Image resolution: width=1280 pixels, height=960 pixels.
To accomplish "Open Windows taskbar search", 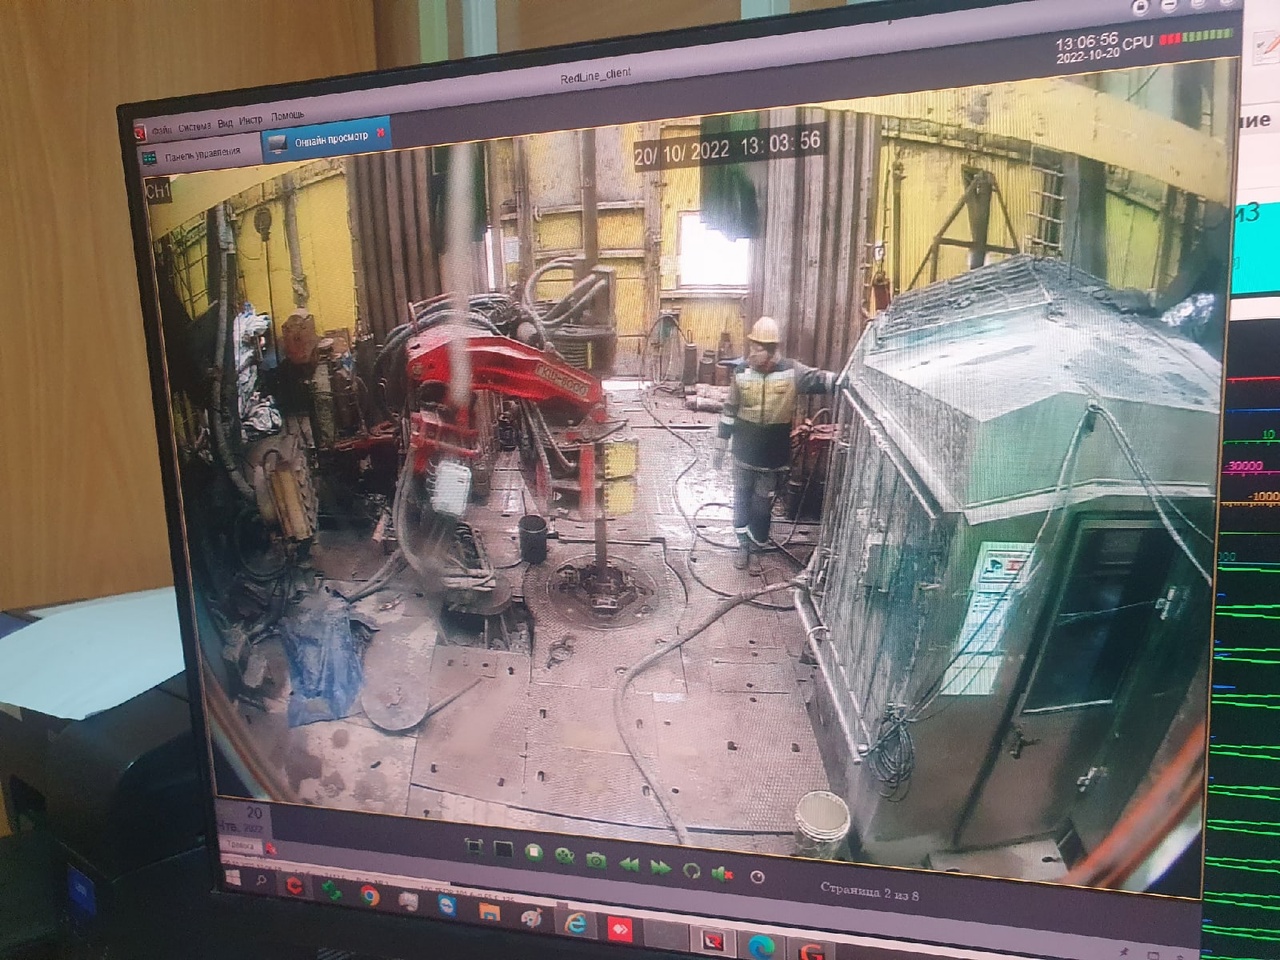I will tap(262, 881).
